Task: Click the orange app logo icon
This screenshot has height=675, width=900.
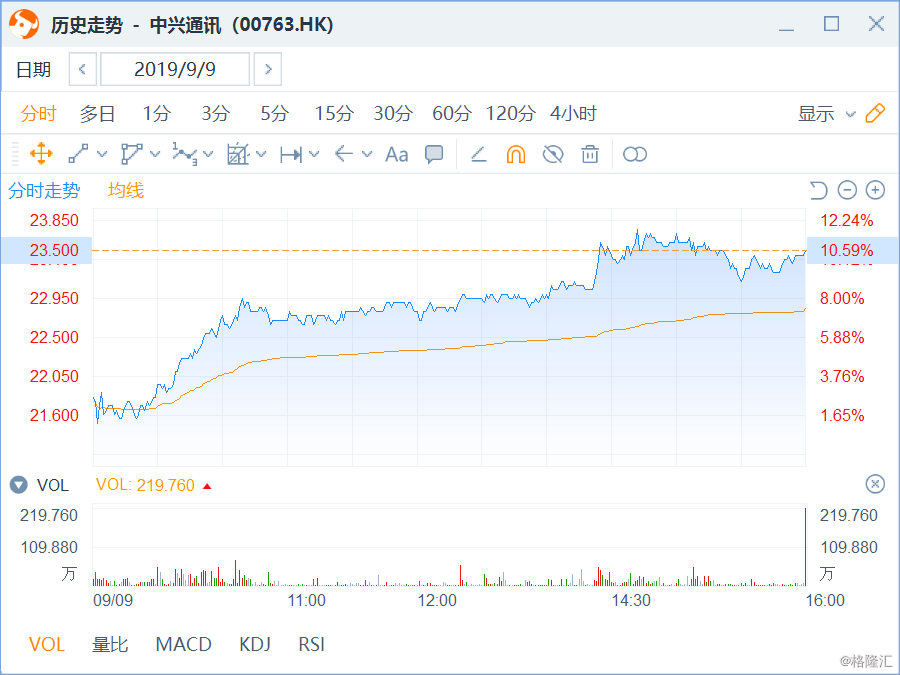Action: (24, 24)
